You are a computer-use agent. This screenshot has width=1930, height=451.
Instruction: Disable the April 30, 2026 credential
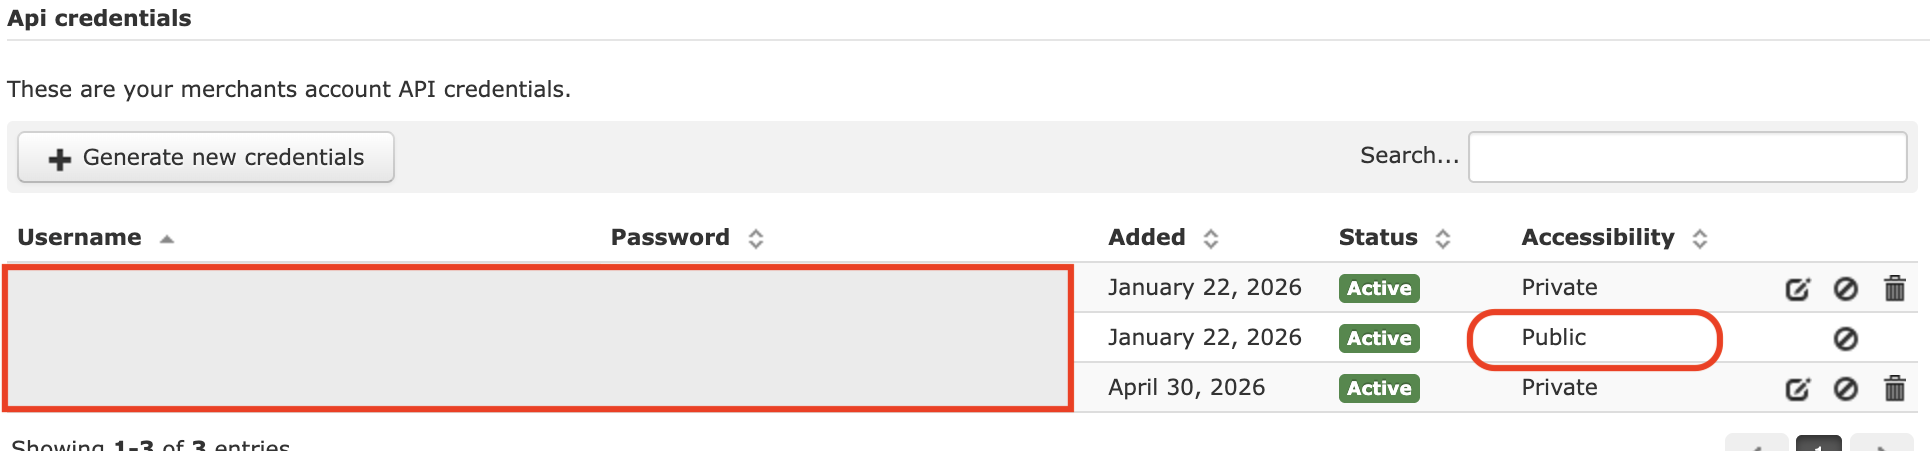(x=1845, y=389)
